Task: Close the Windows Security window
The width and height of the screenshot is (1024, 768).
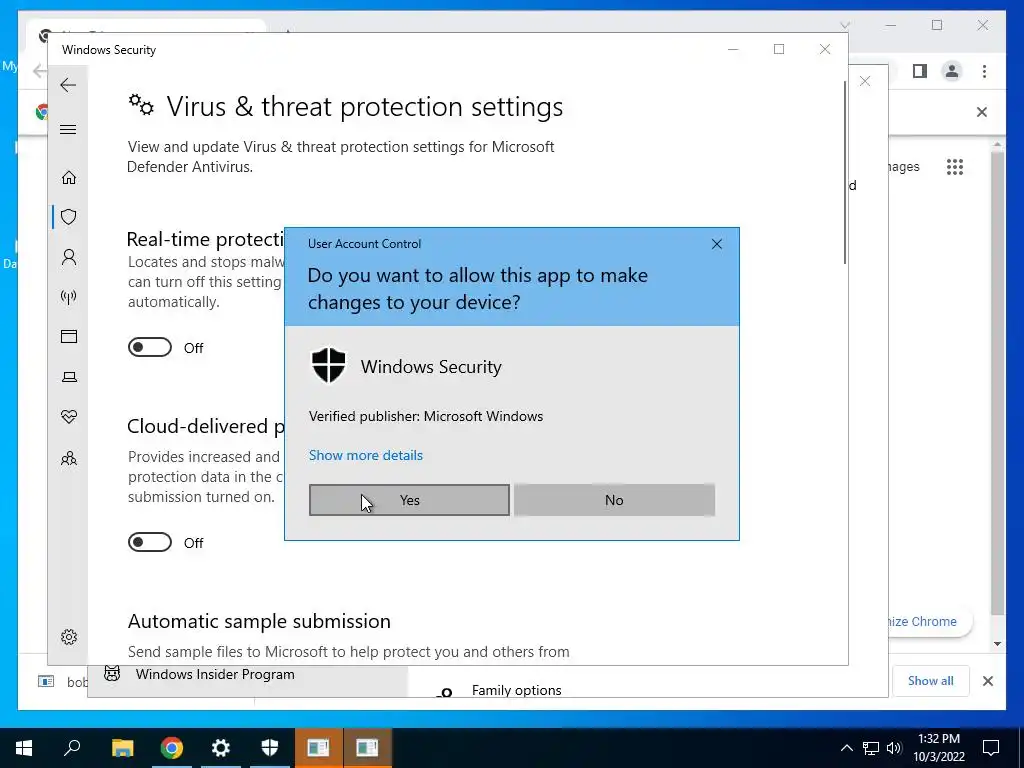Action: pyautogui.click(x=825, y=50)
